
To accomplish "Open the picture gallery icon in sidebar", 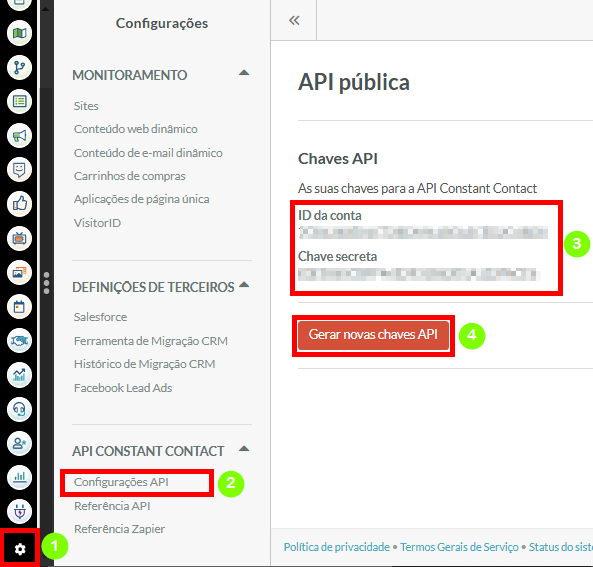I will [19, 272].
